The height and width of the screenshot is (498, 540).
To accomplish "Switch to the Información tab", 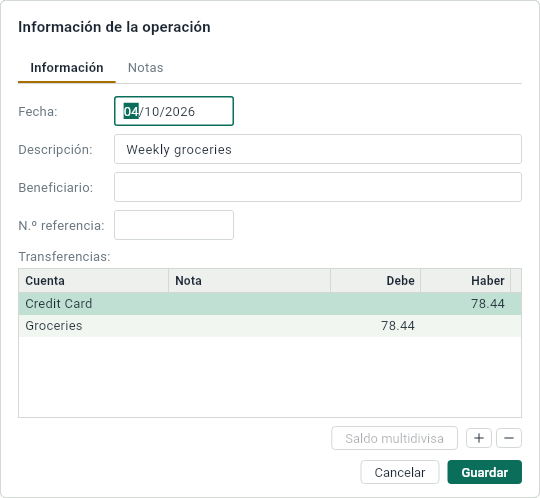I will click(x=67, y=68).
